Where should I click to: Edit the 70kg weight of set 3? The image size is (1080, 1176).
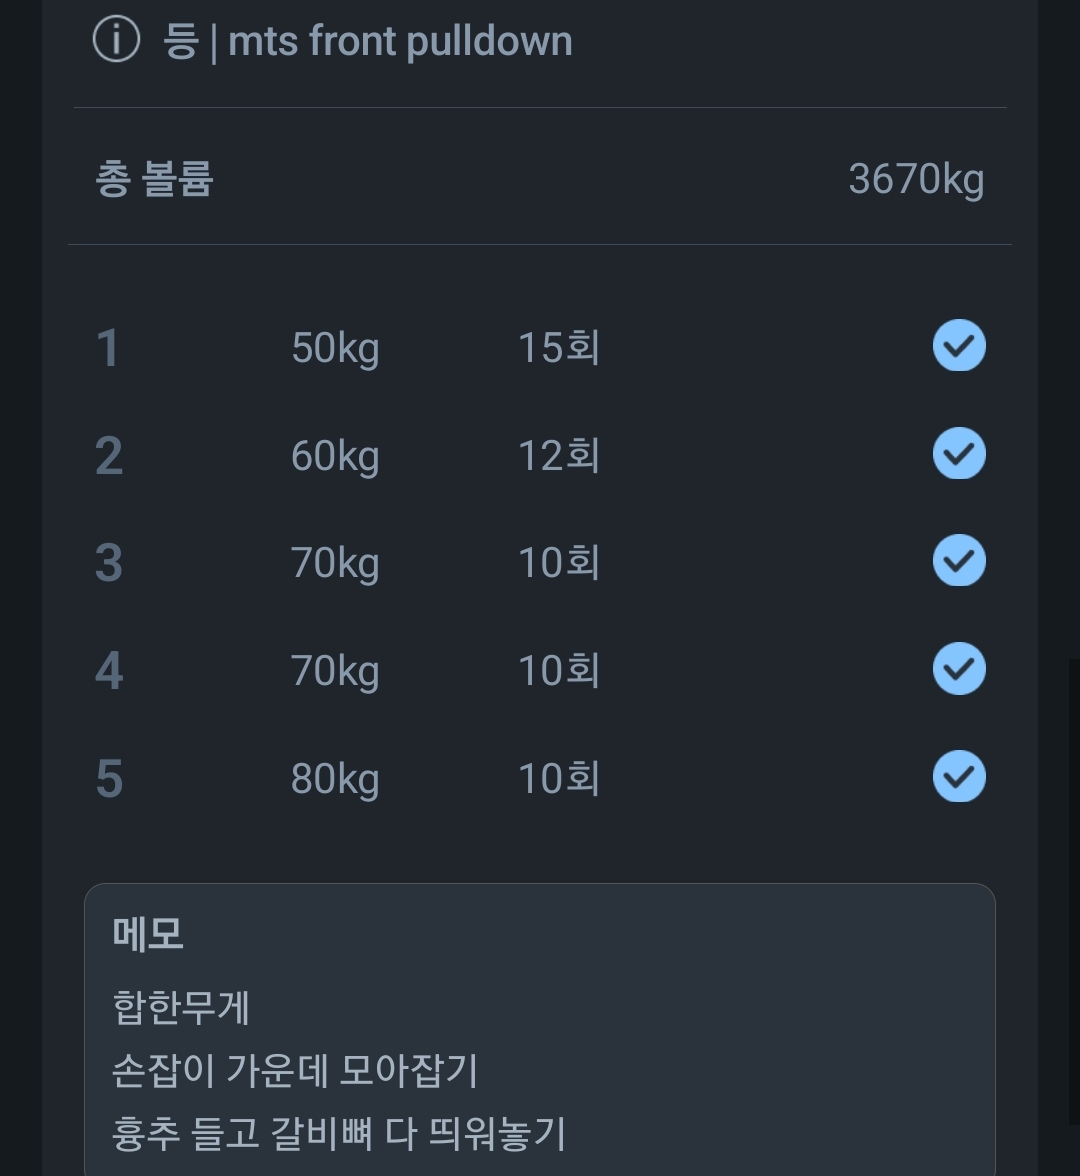pos(333,561)
